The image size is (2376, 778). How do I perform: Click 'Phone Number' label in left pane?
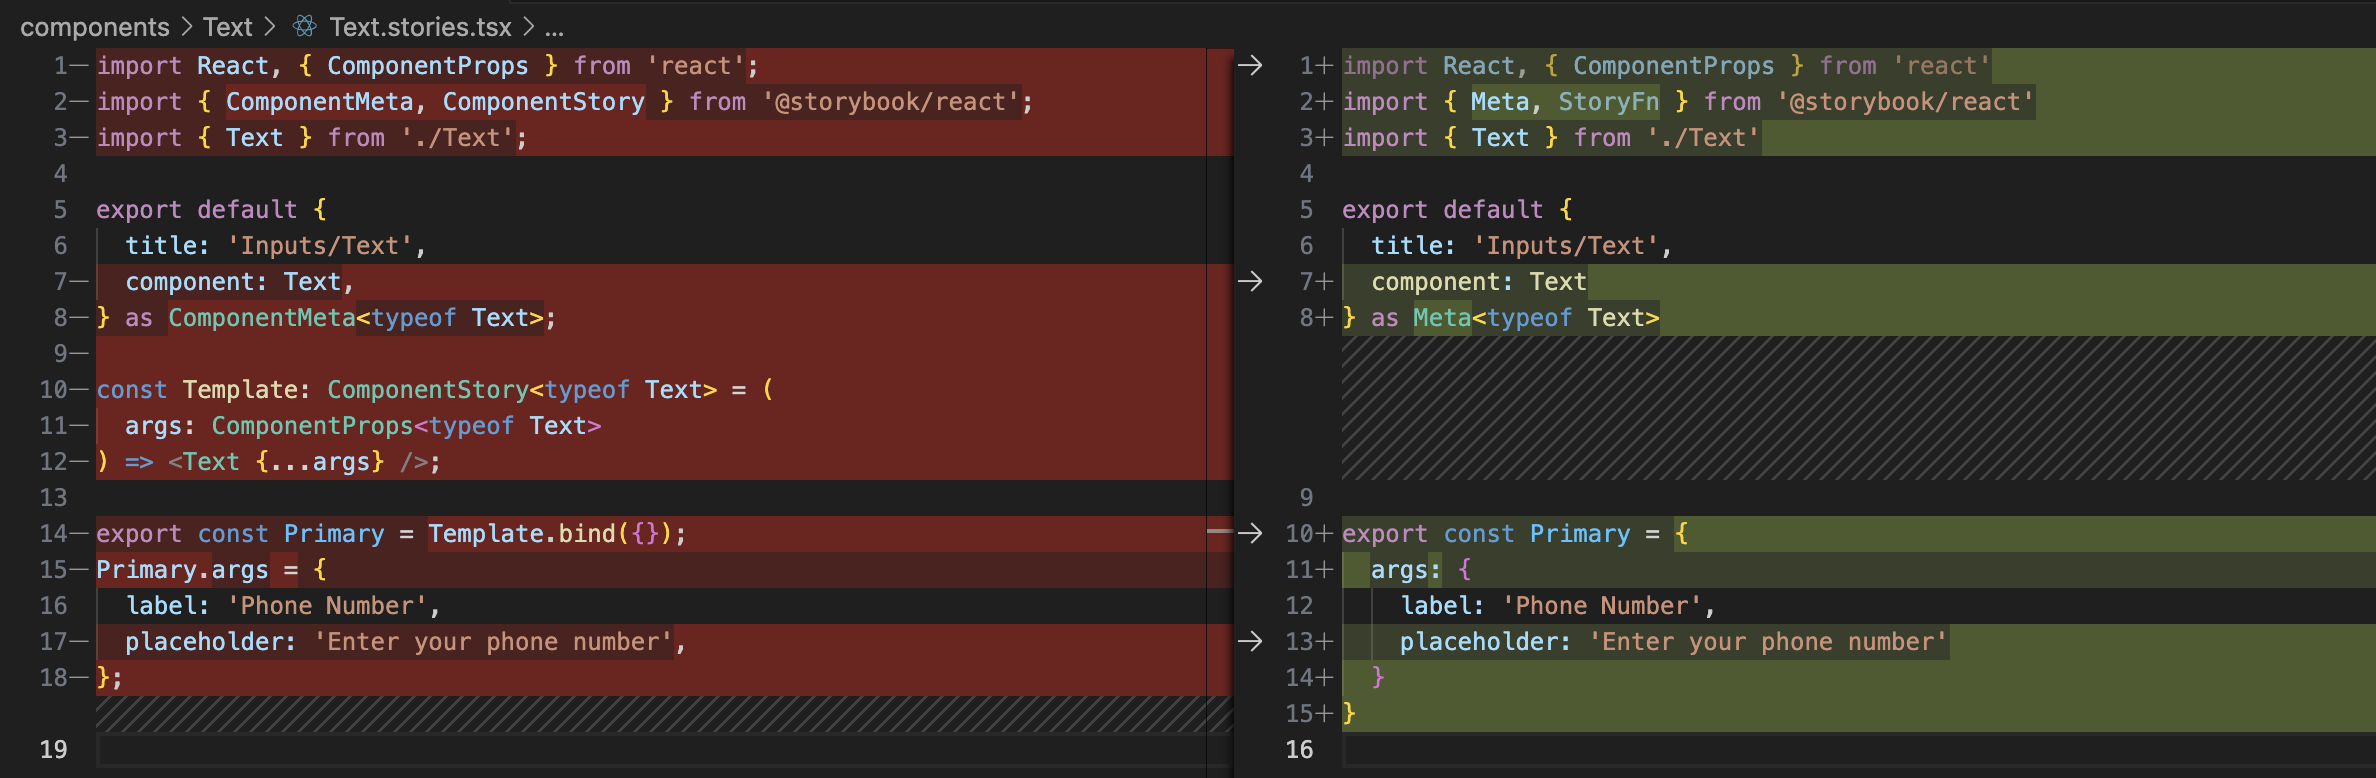click(x=327, y=606)
